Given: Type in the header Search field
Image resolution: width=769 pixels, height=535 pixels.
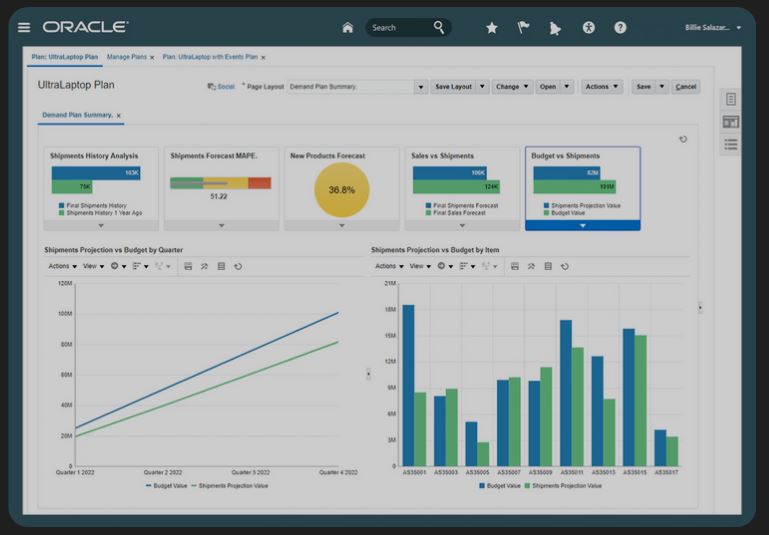Looking at the screenshot, I should [x=400, y=28].
